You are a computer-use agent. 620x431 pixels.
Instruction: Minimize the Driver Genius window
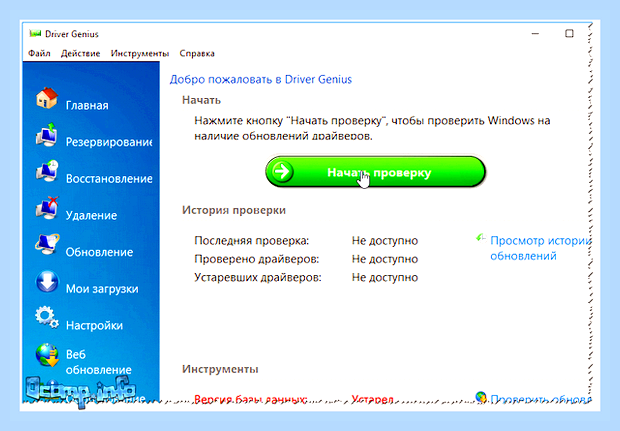[535, 34]
